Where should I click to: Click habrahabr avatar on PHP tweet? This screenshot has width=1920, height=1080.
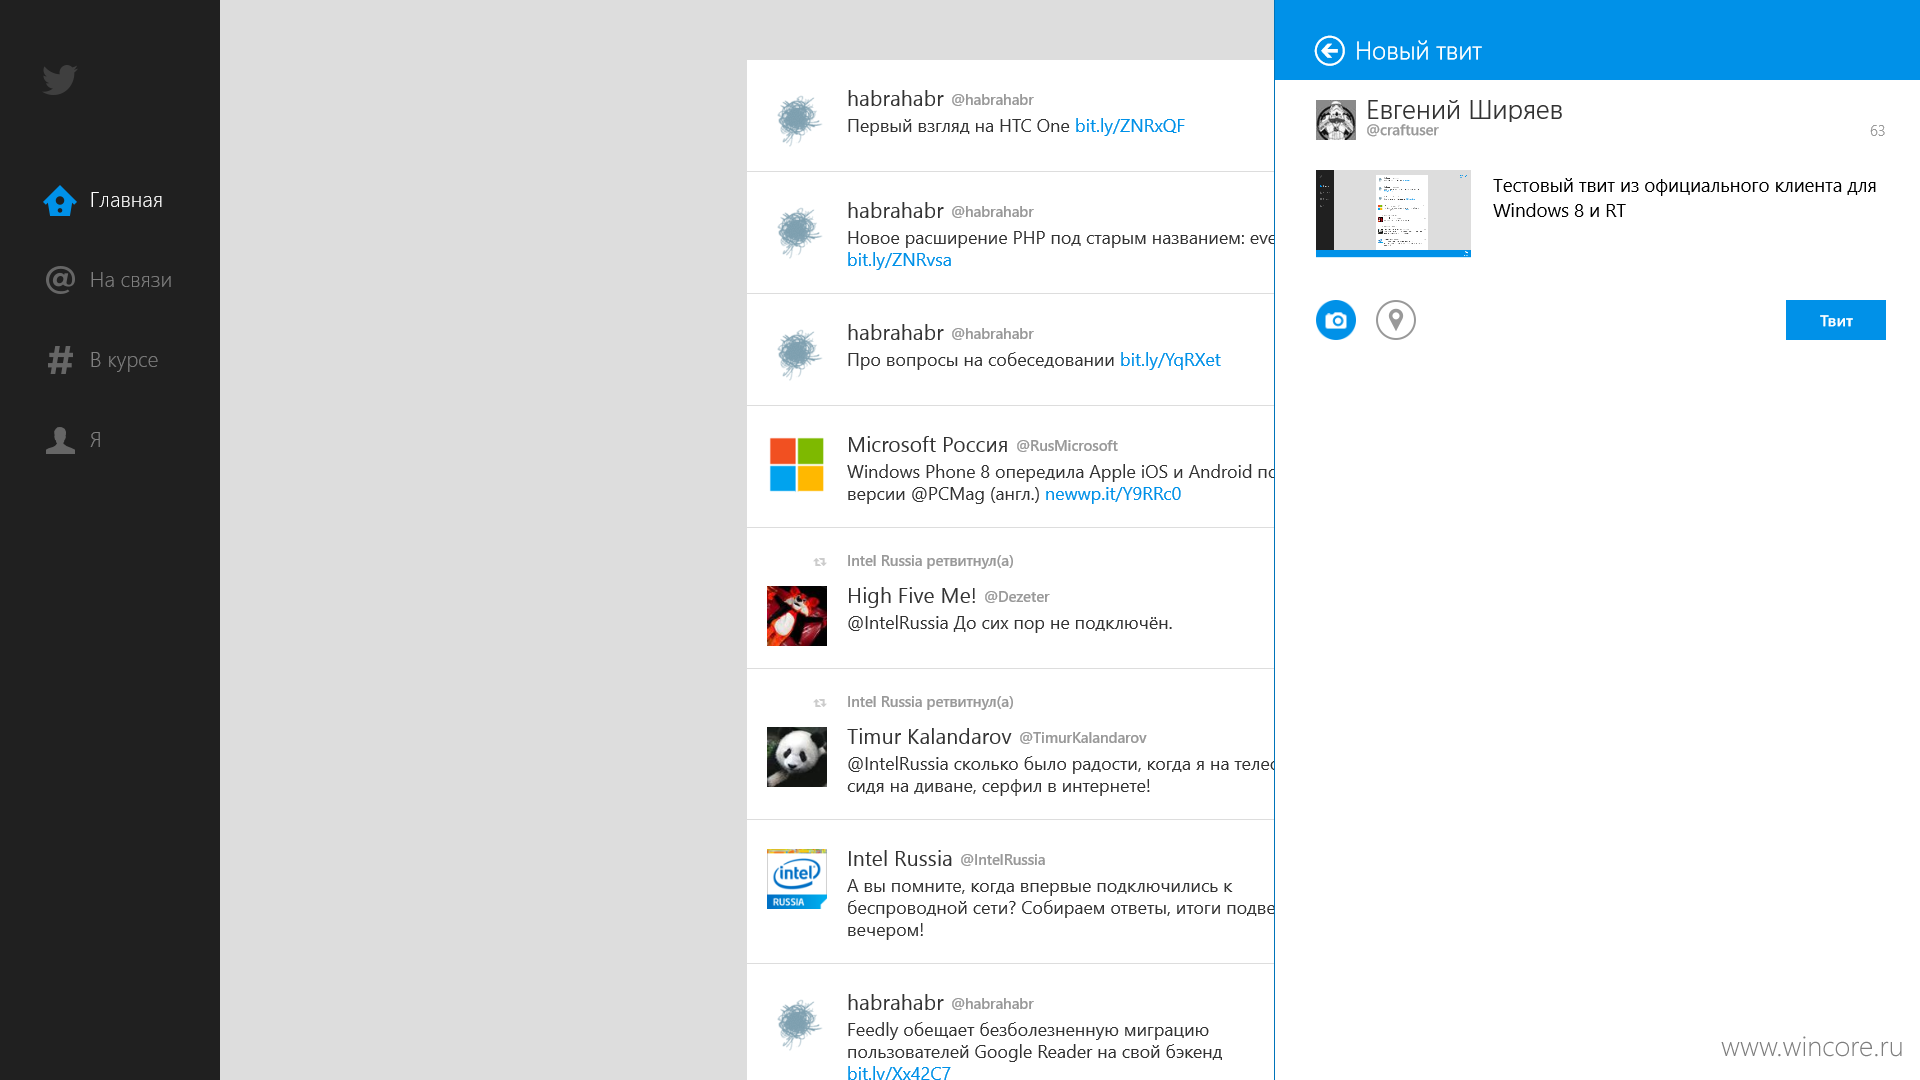(797, 232)
